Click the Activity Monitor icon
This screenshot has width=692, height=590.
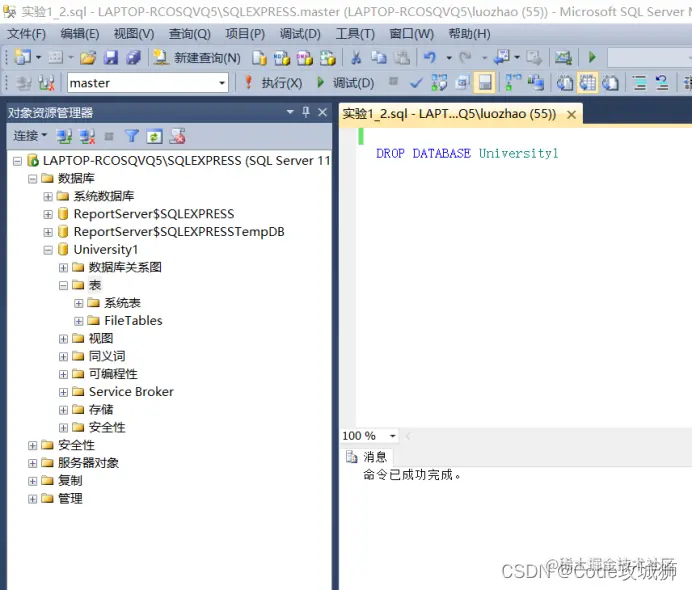pos(563,57)
